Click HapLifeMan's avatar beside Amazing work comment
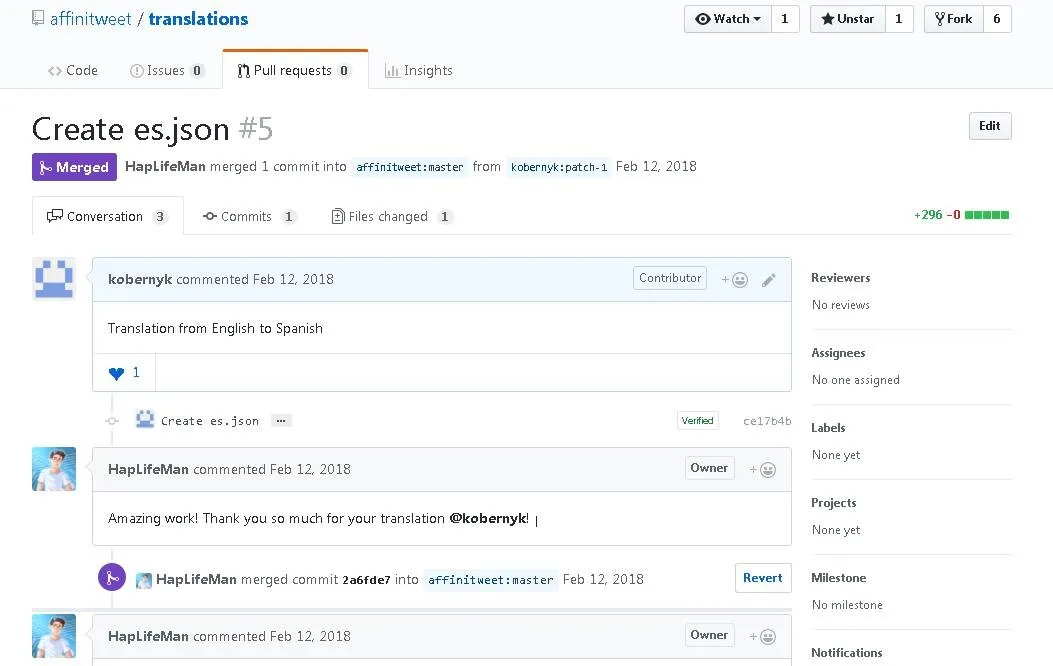 pyautogui.click(x=54, y=469)
